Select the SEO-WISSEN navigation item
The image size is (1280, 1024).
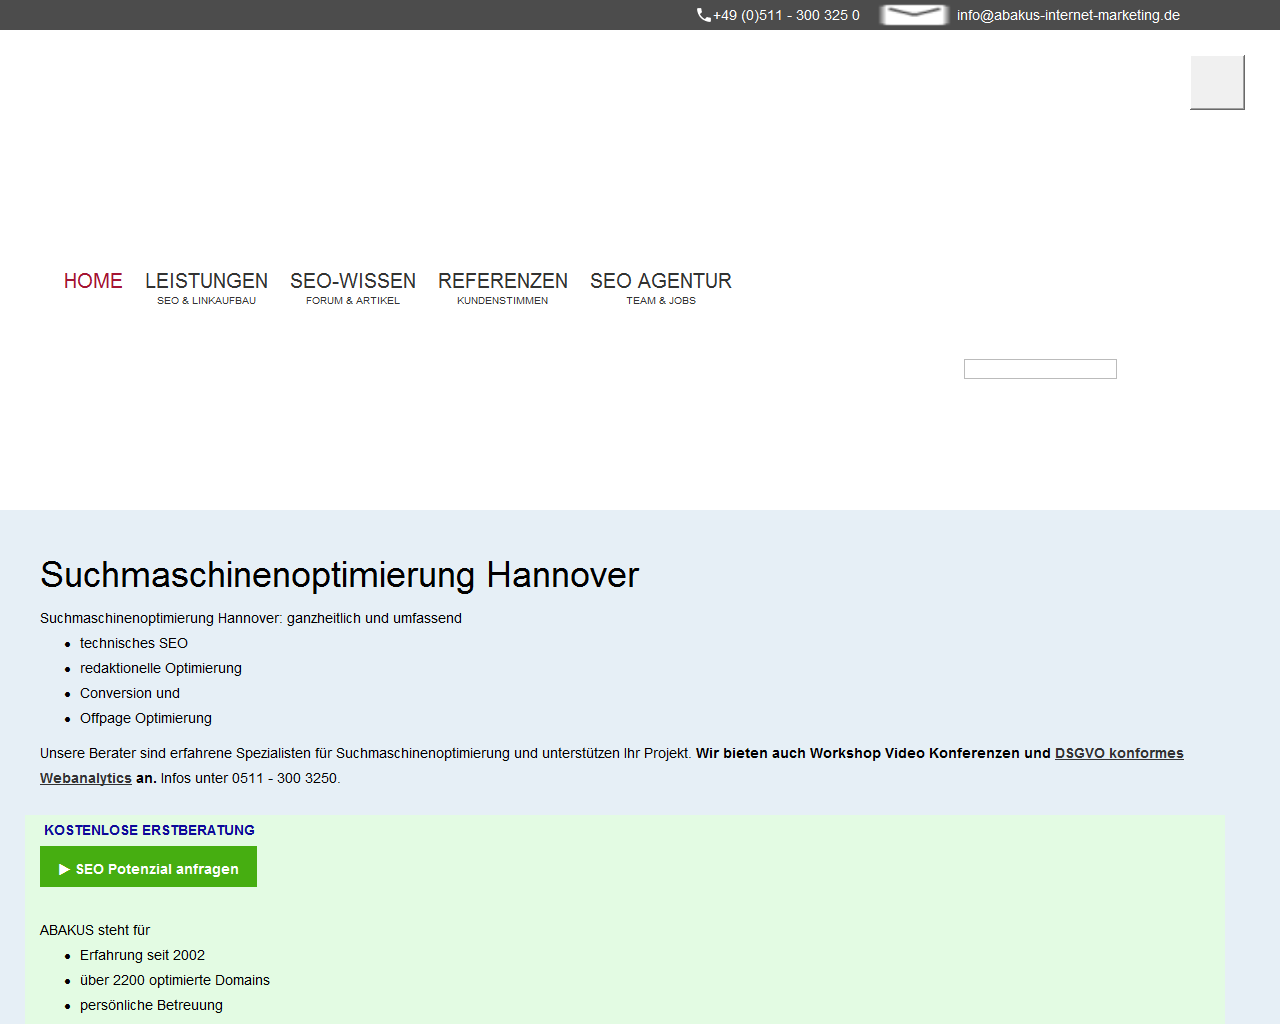tap(353, 281)
